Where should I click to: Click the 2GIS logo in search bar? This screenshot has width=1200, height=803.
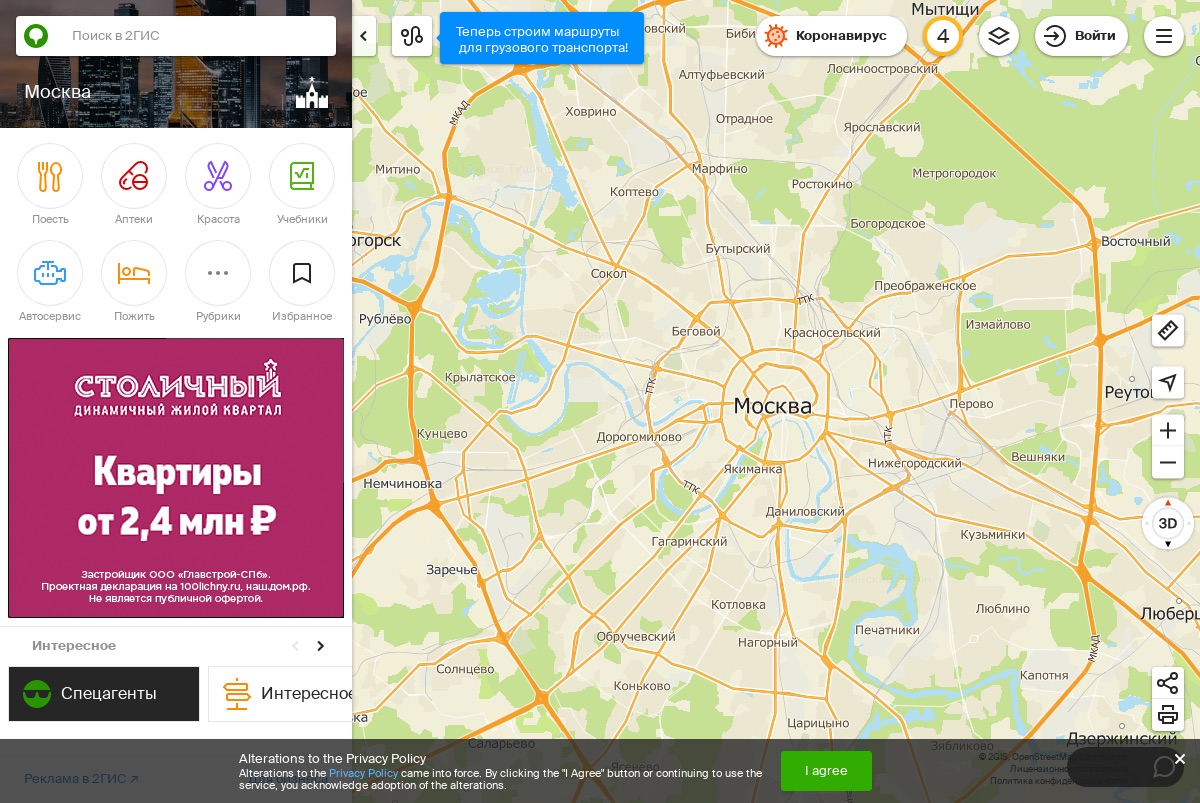36,36
